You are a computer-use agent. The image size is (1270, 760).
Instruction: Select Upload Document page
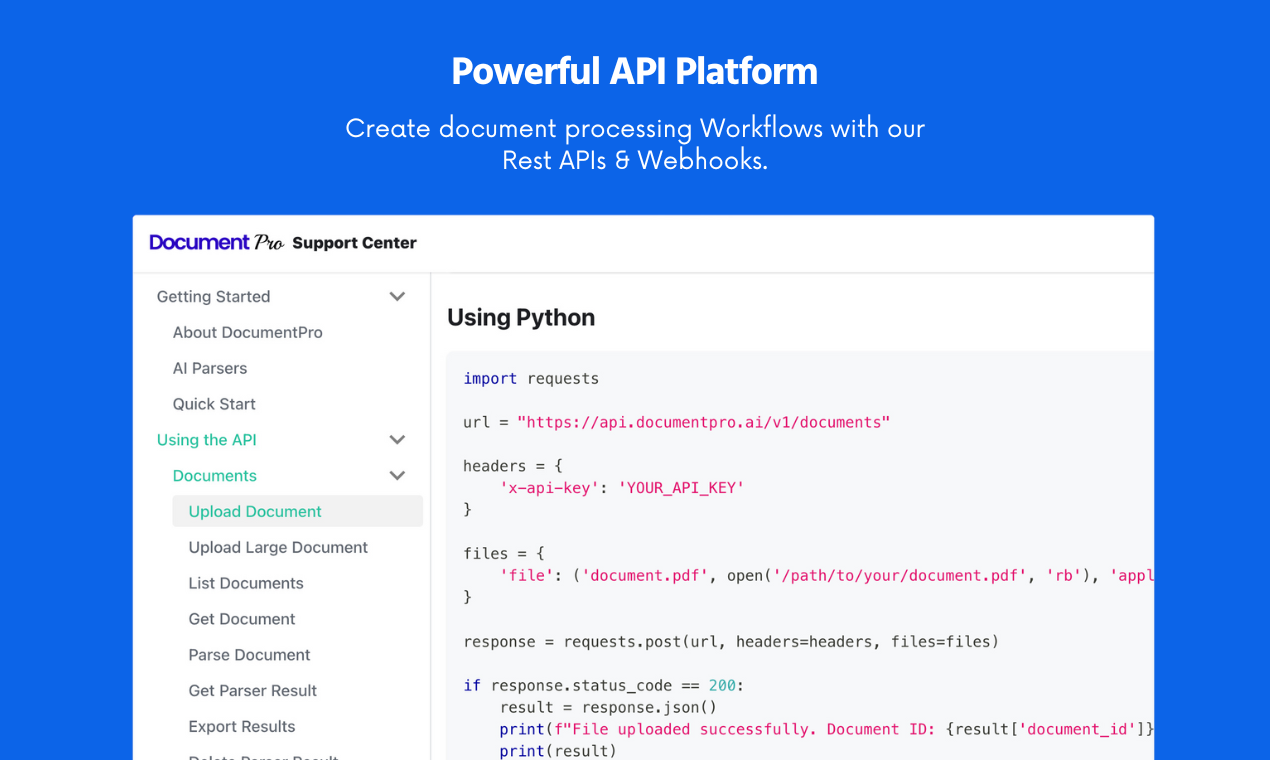click(x=297, y=511)
